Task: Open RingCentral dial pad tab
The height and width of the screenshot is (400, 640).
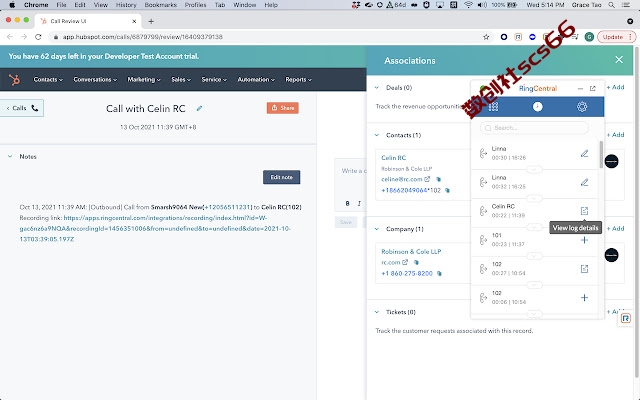Action: click(x=493, y=107)
